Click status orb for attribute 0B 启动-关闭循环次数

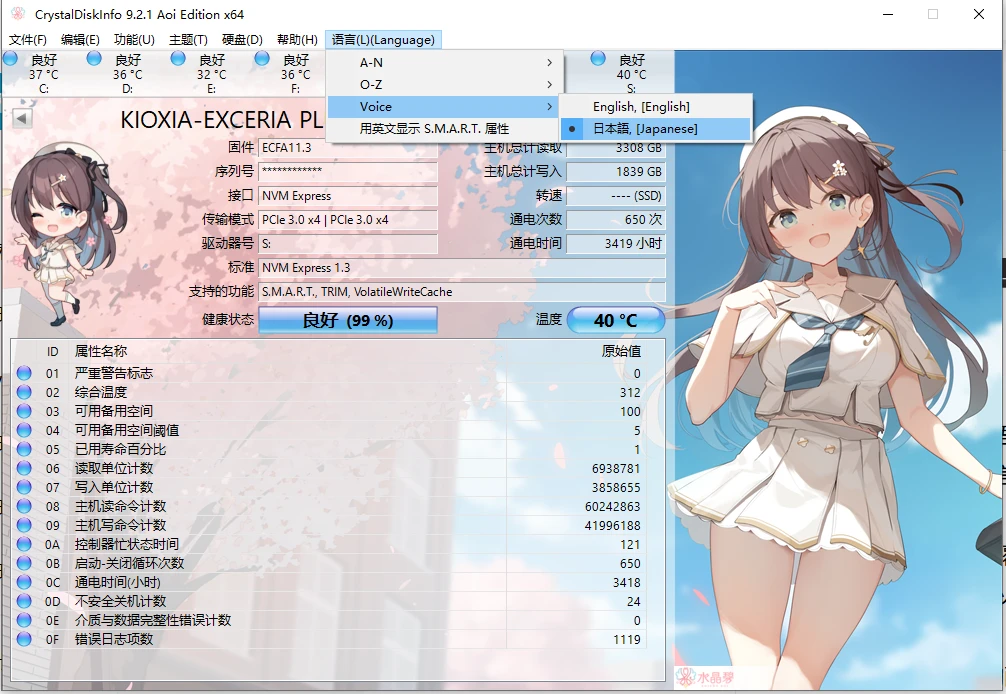click(x=24, y=563)
